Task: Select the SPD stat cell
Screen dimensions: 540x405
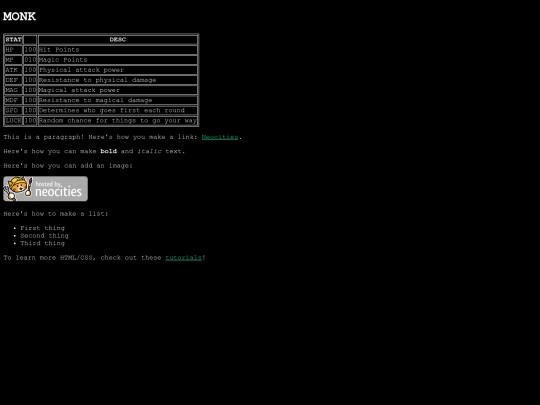Action: (x=13, y=111)
